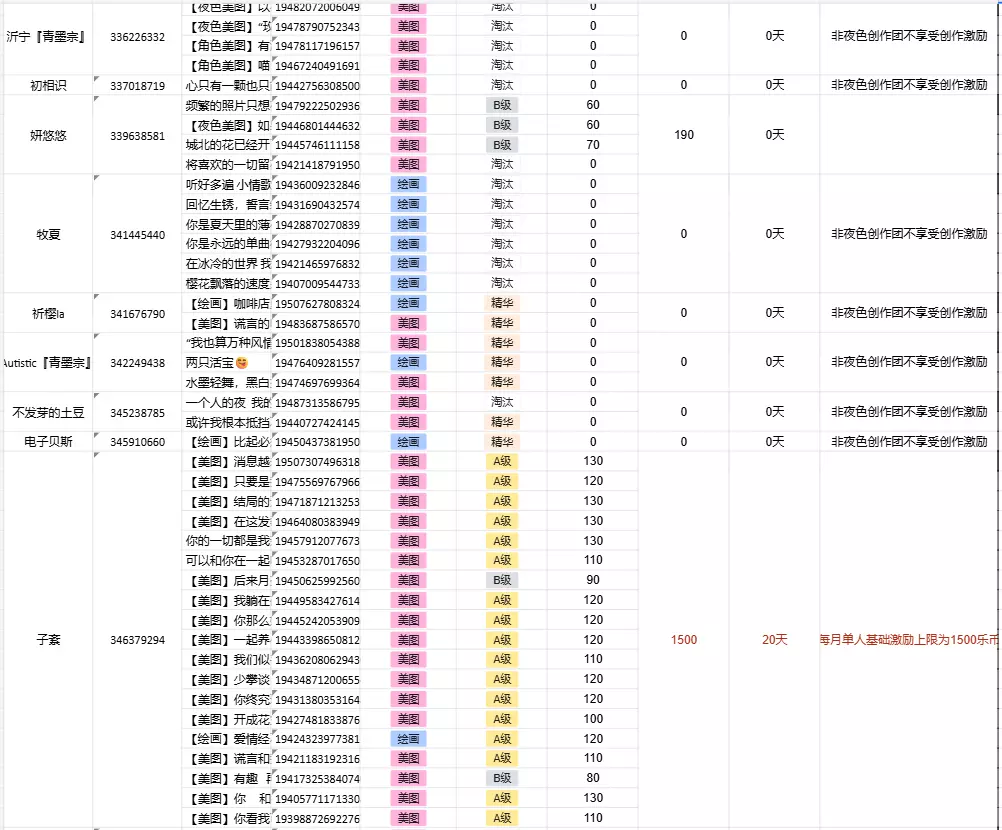Image resolution: width=1002 pixels, height=830 pixels.
Task: Click the 两只活宝 title cell
Action: [227, 362]
